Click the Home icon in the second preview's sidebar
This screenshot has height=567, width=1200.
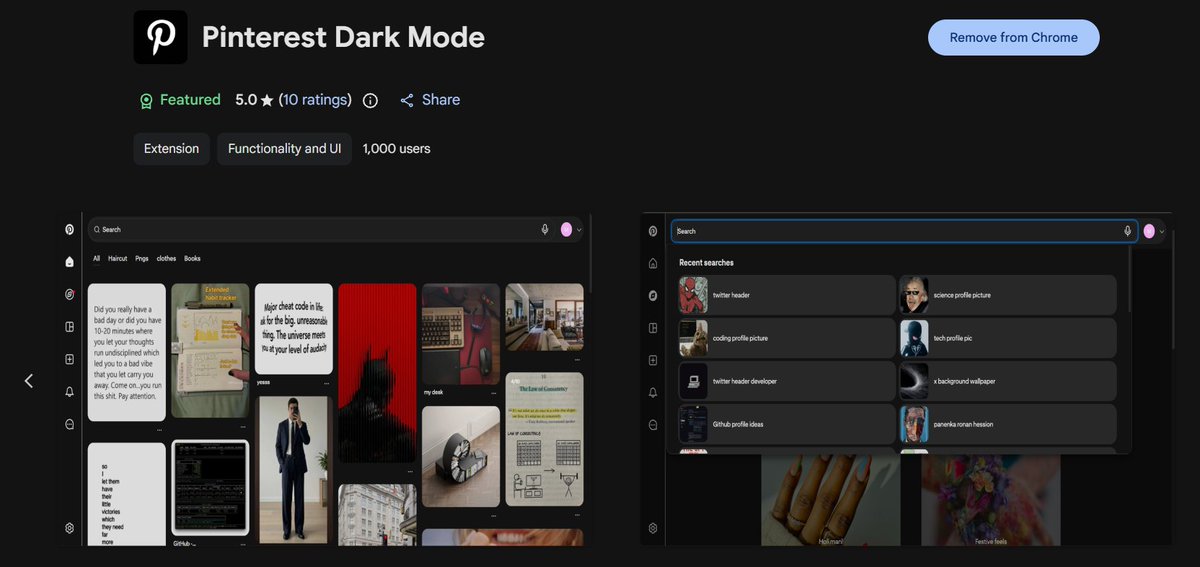click(653, 264)
